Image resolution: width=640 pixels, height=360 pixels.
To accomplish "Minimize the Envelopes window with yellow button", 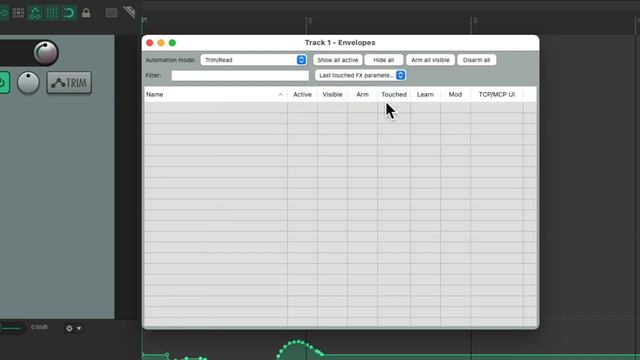I will [x=161, y=43].
